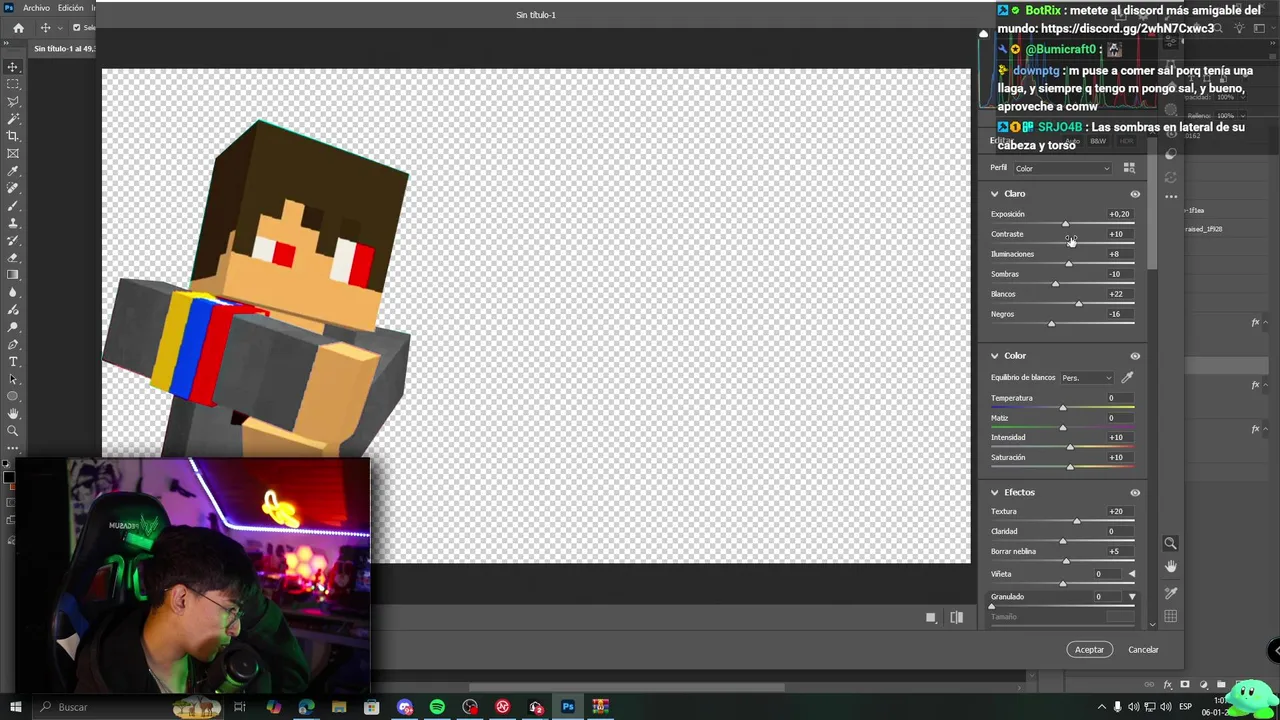Open Discord from the taskbar
The image size is (1280, 720).
[404, 707]
